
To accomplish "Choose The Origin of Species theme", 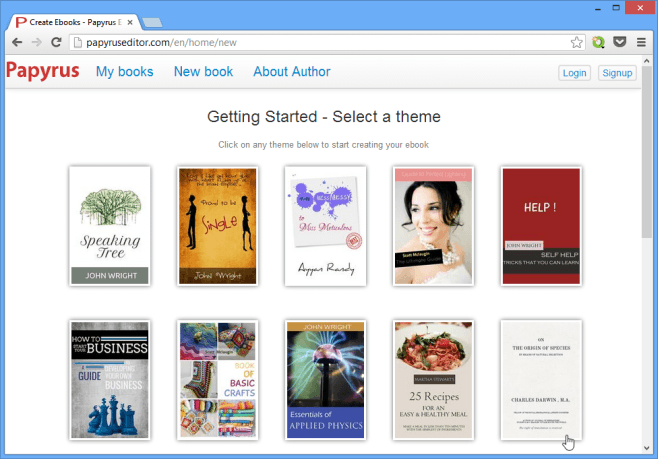I will click(x=541, y=380).
